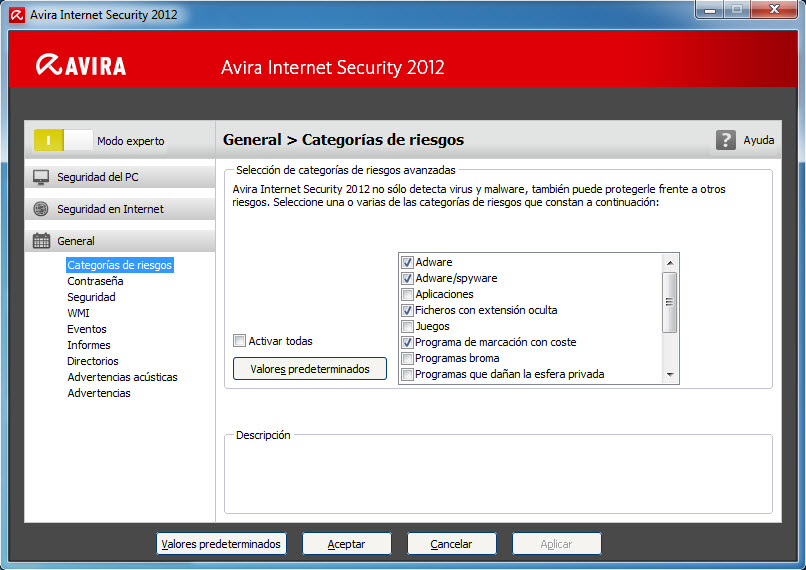
Task: Toggle the Modo experto switch
Action: pos(63,140)
